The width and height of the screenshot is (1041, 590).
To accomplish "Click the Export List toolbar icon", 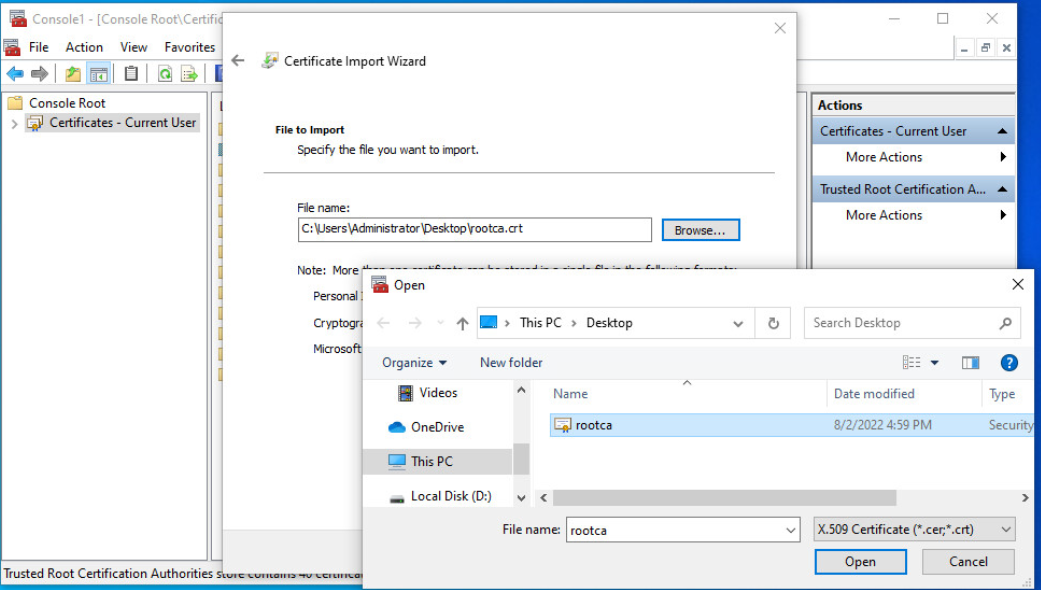I will click(x=189, y=74).
